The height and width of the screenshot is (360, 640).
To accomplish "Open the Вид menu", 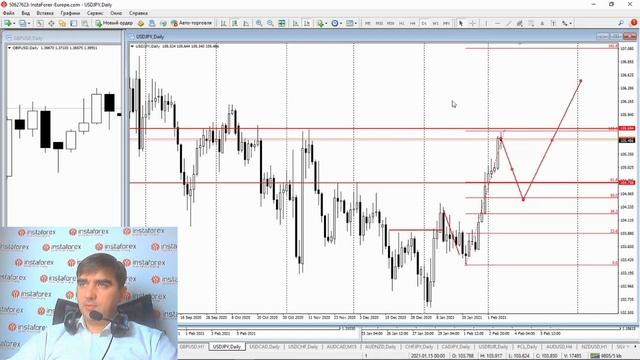I will [25, 13].
